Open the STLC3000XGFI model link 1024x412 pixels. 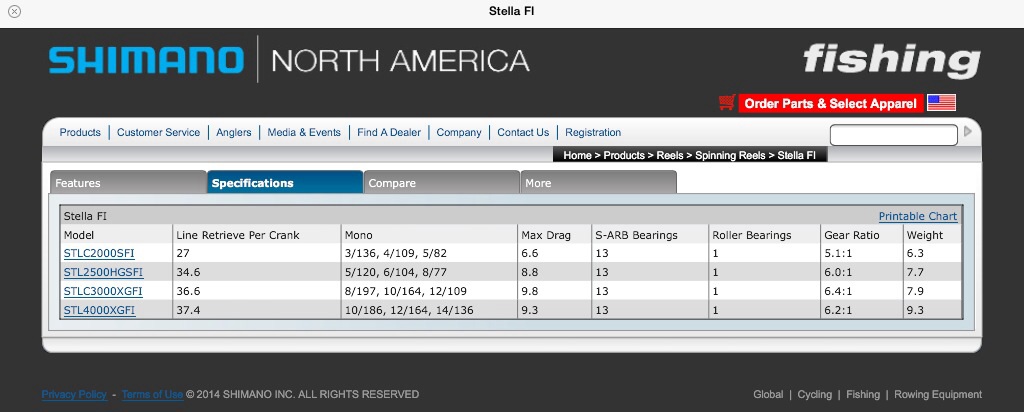point(103,291)
